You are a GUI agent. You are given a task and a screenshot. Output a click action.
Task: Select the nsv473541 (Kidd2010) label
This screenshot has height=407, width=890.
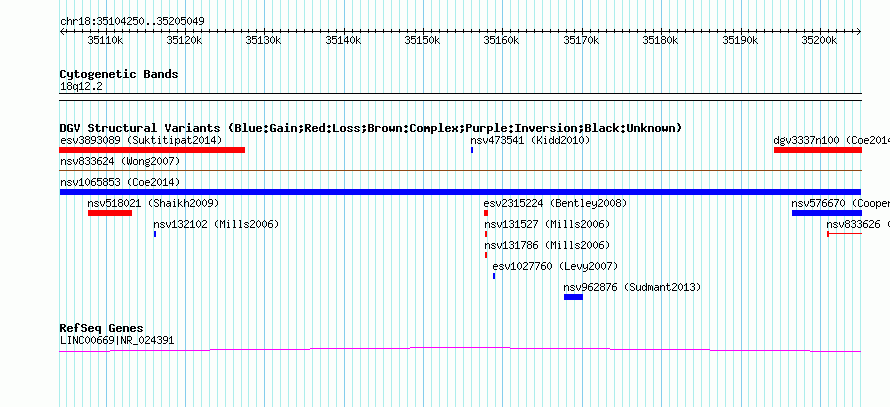[x=530, y=140]
